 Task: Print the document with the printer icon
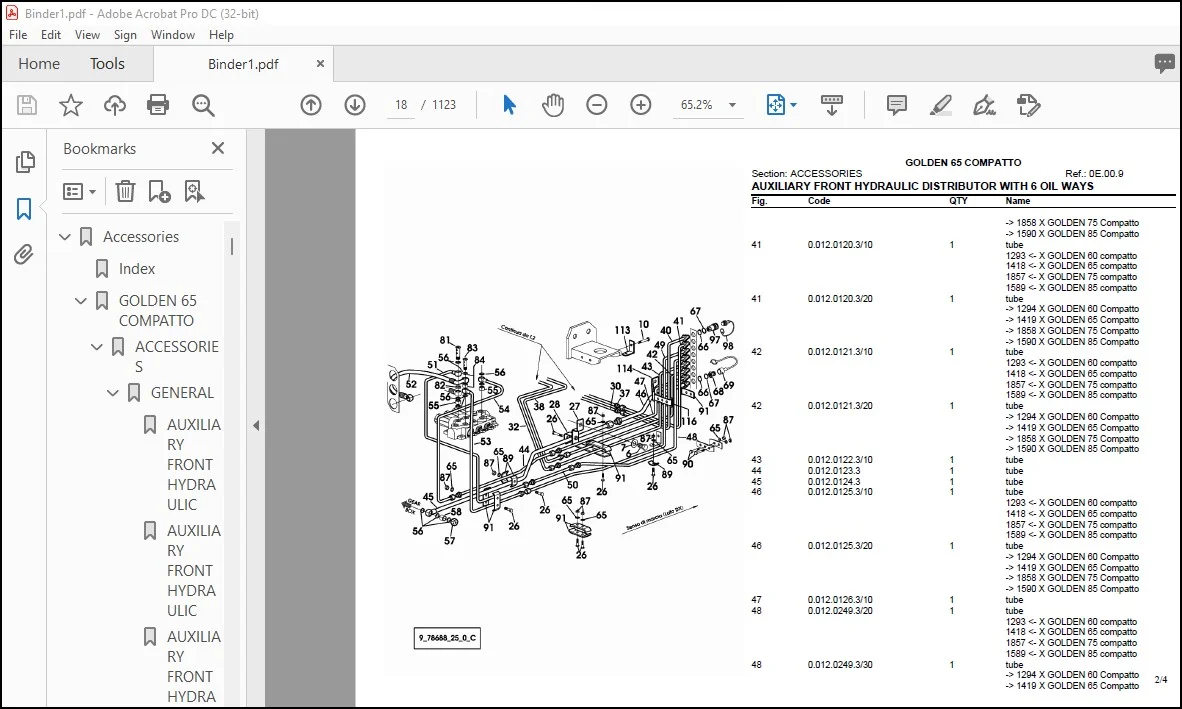[158, 105]
